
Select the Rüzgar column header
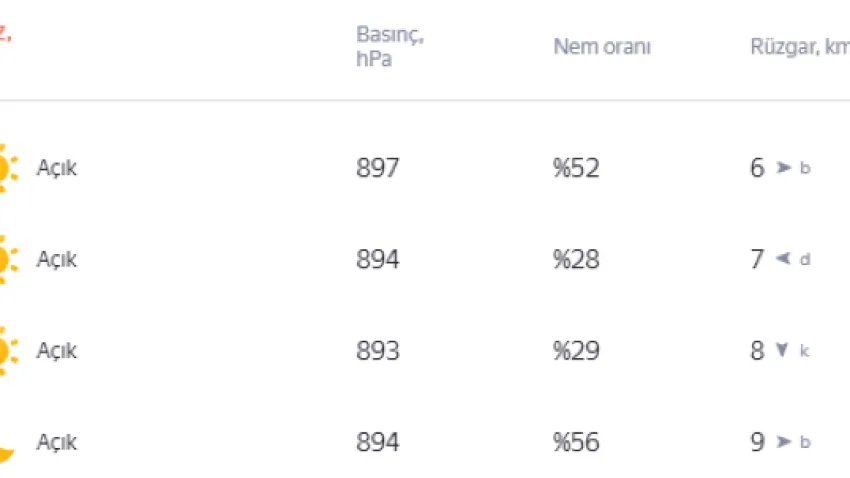point(799,47)
